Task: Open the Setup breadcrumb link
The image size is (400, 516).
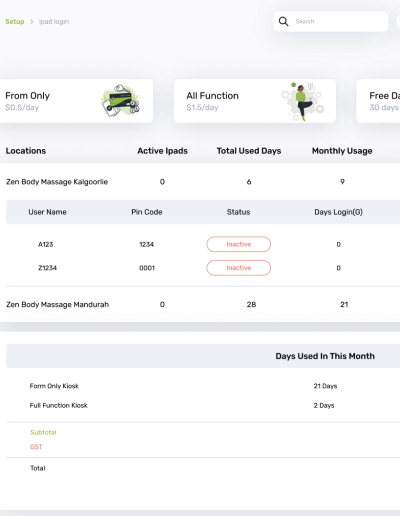Action: click(x=15, y=22)
